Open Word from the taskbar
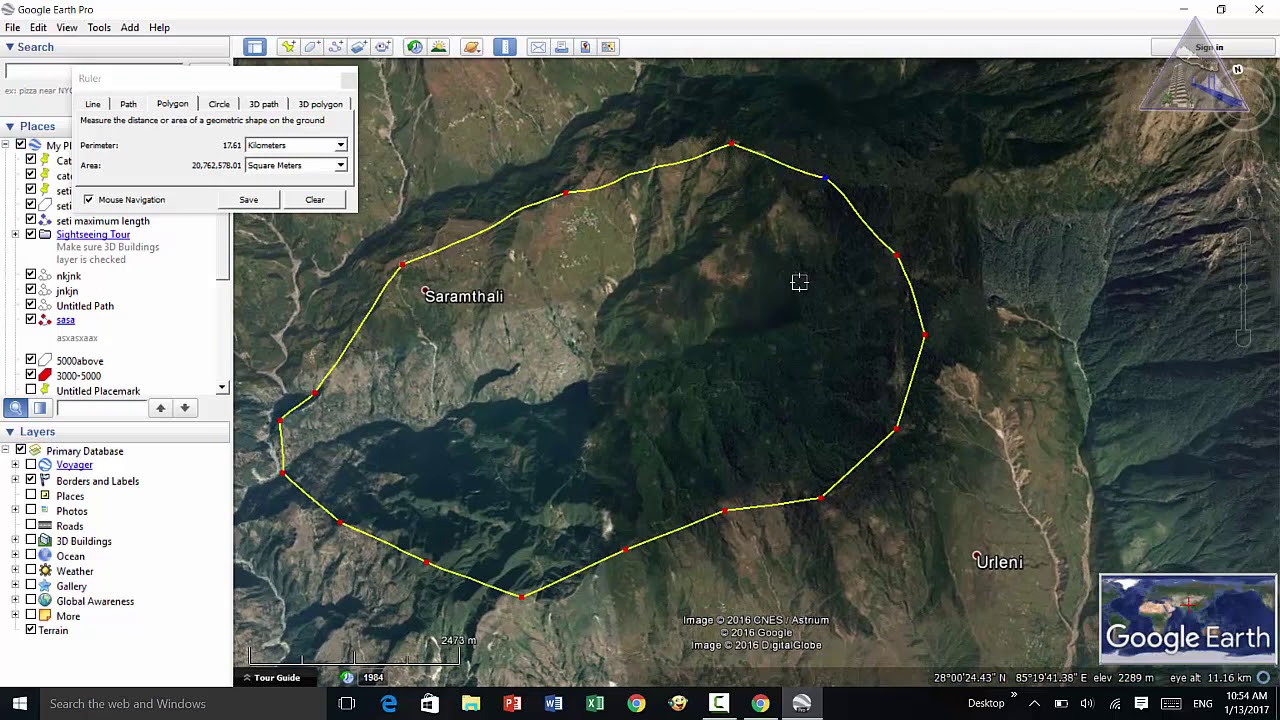This screenshot has height=720, width=1280. point(553,704)
